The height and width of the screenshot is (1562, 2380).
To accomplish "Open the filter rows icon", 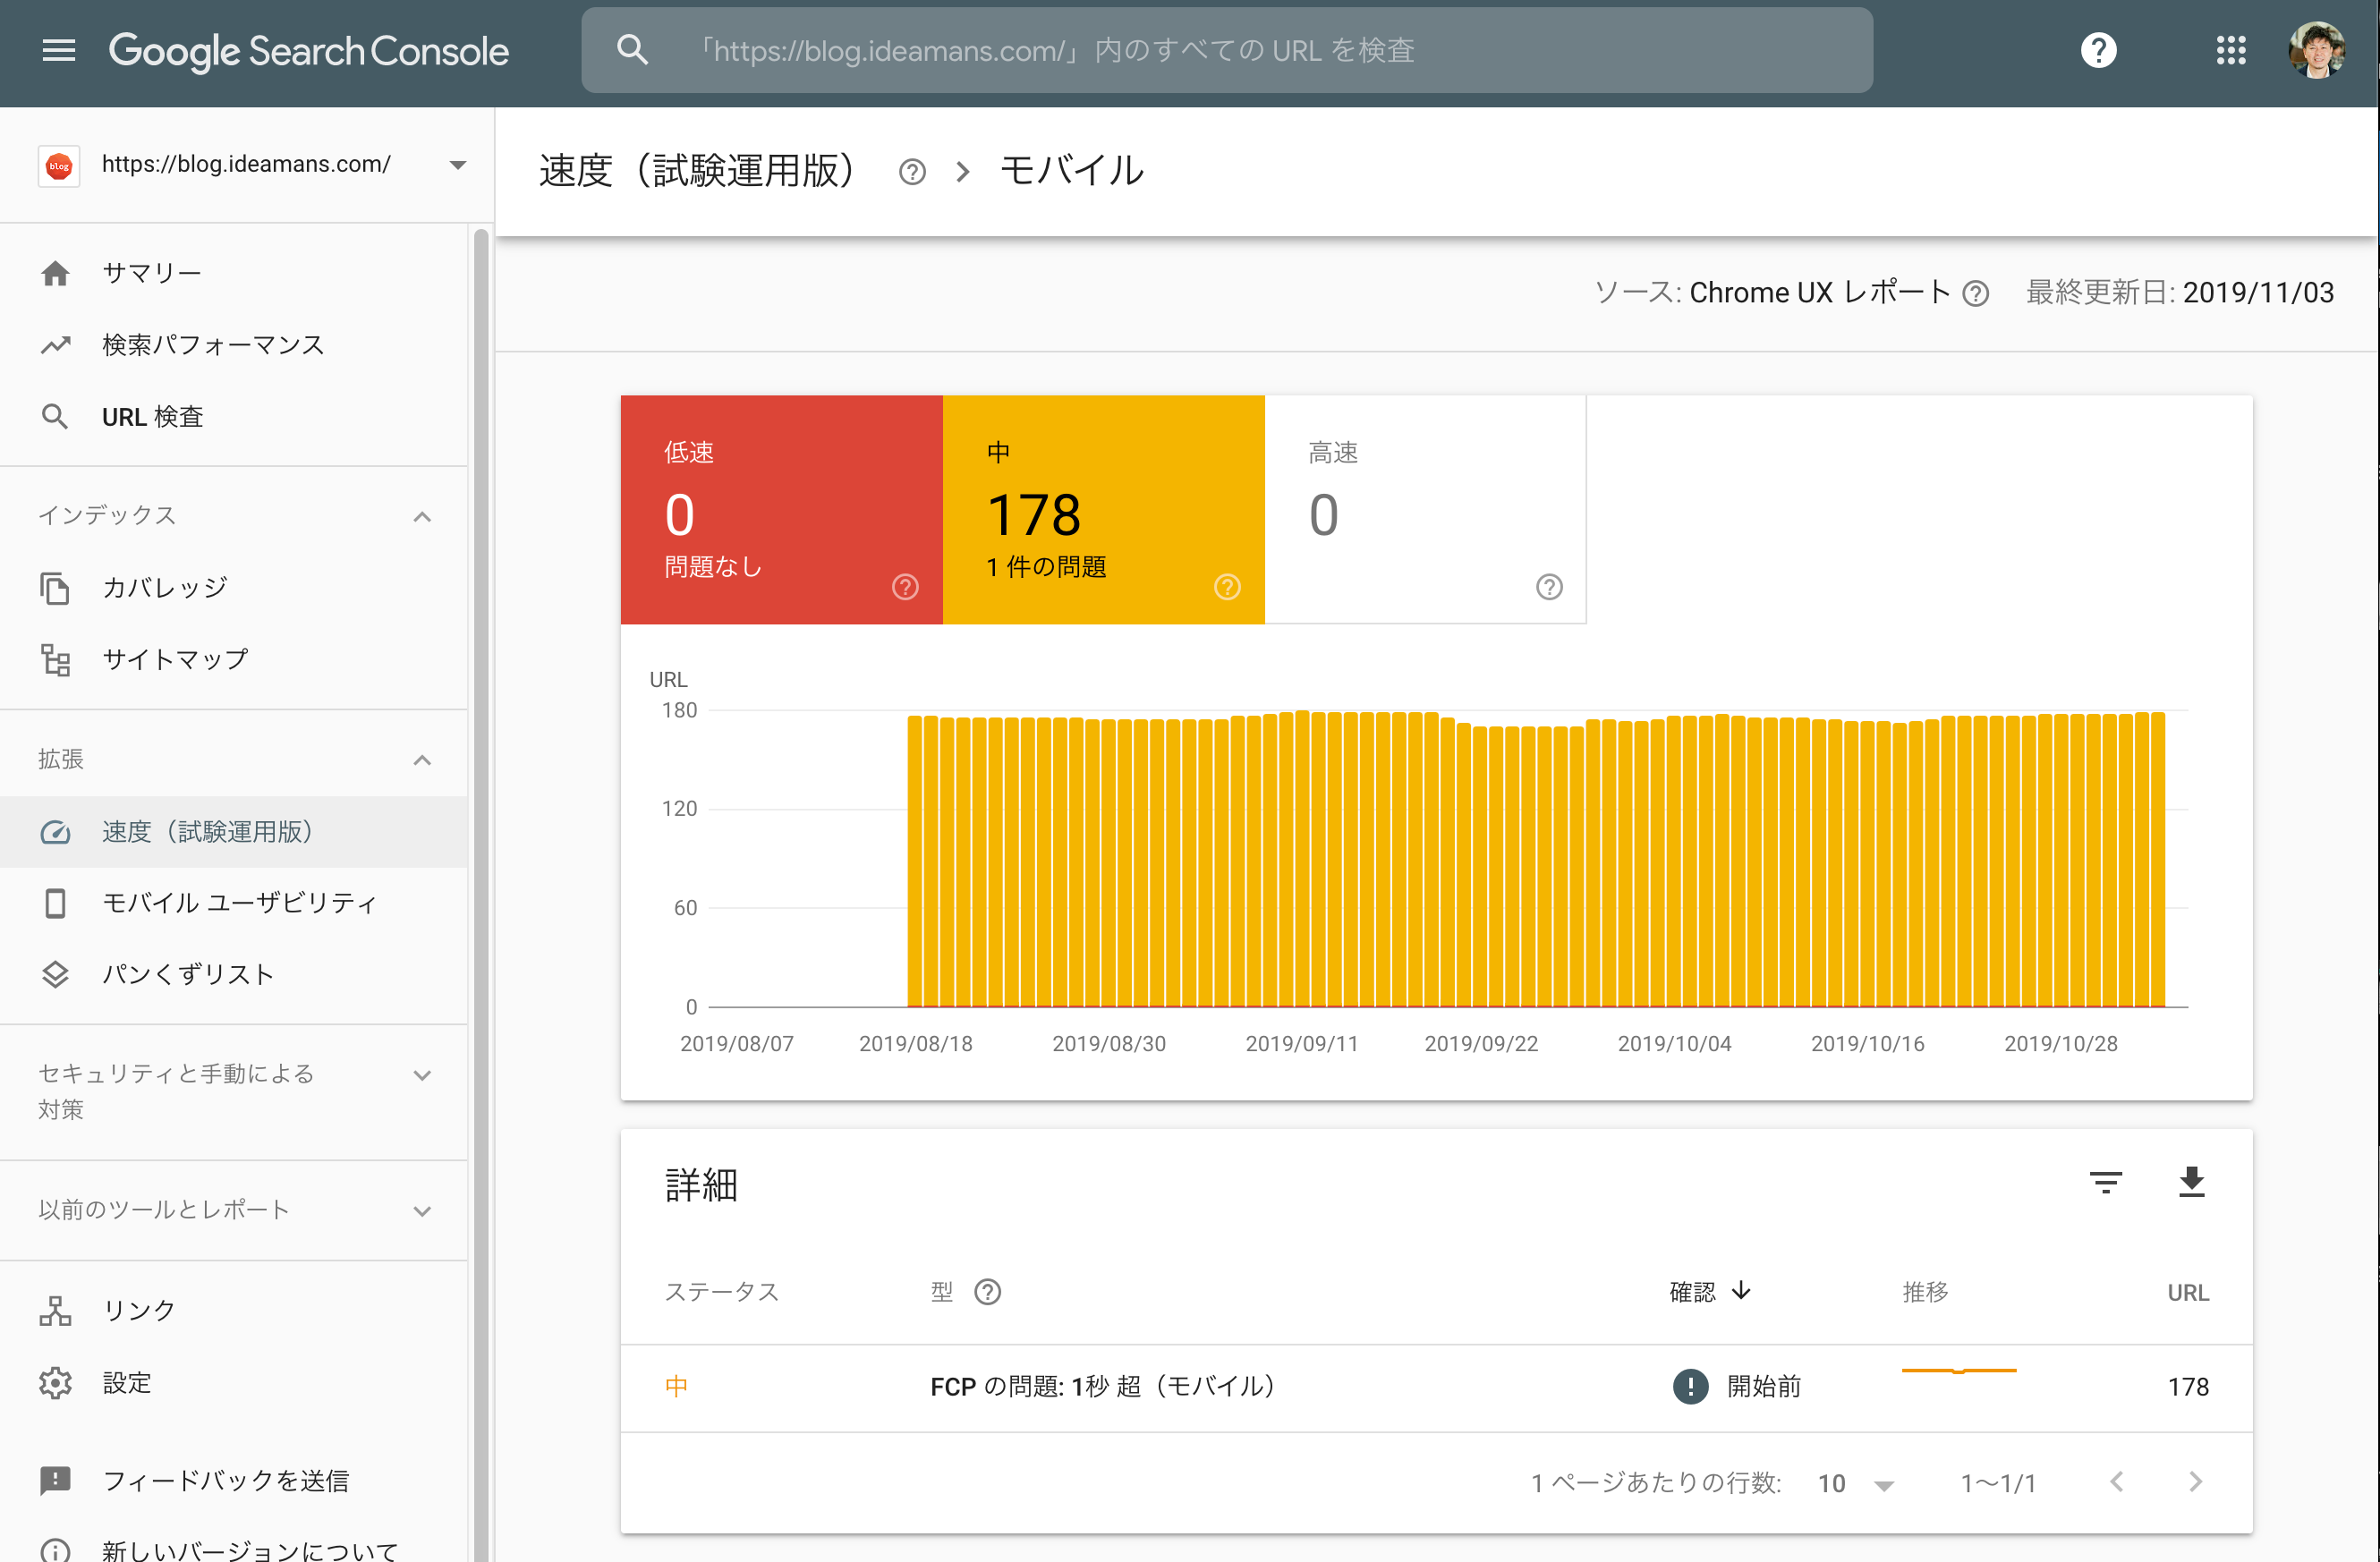I will 2105,1182.
